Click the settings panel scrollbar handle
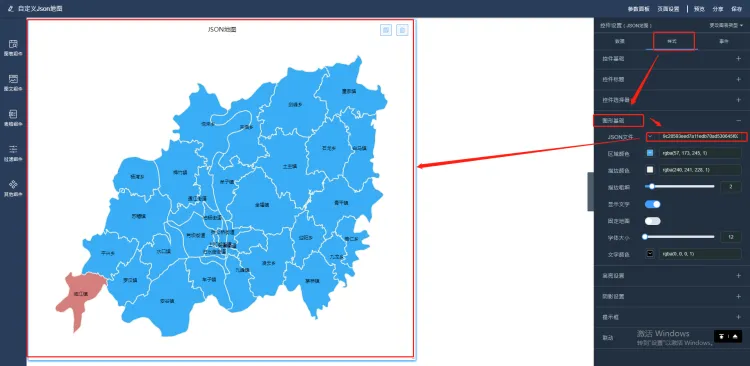The width and height of the screenshot is (750, 366). tap(590, 191)
